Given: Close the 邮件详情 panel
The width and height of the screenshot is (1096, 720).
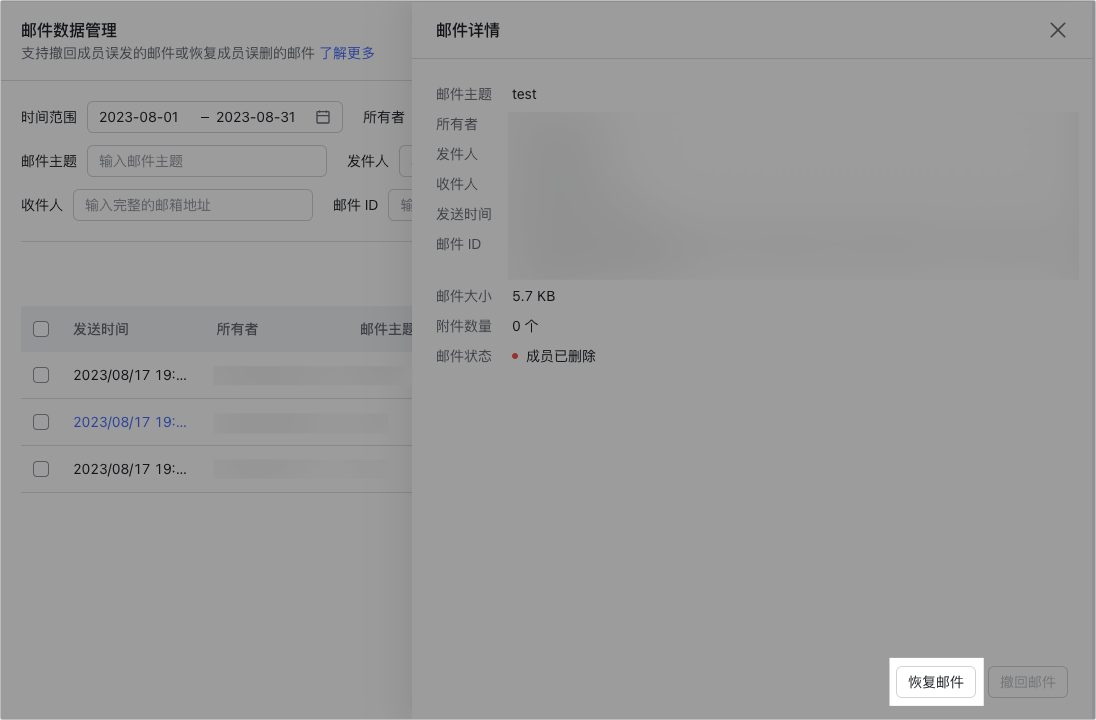Looking at the screenshot, I should [1057, 30].
